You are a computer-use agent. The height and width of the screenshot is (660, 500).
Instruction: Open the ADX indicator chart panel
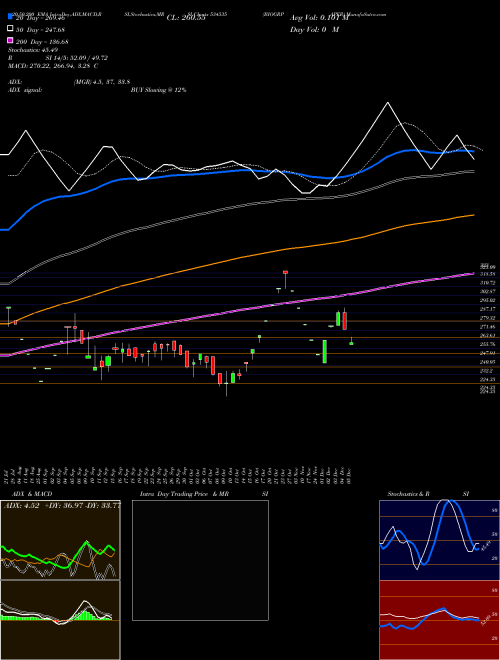pos(60,540)
